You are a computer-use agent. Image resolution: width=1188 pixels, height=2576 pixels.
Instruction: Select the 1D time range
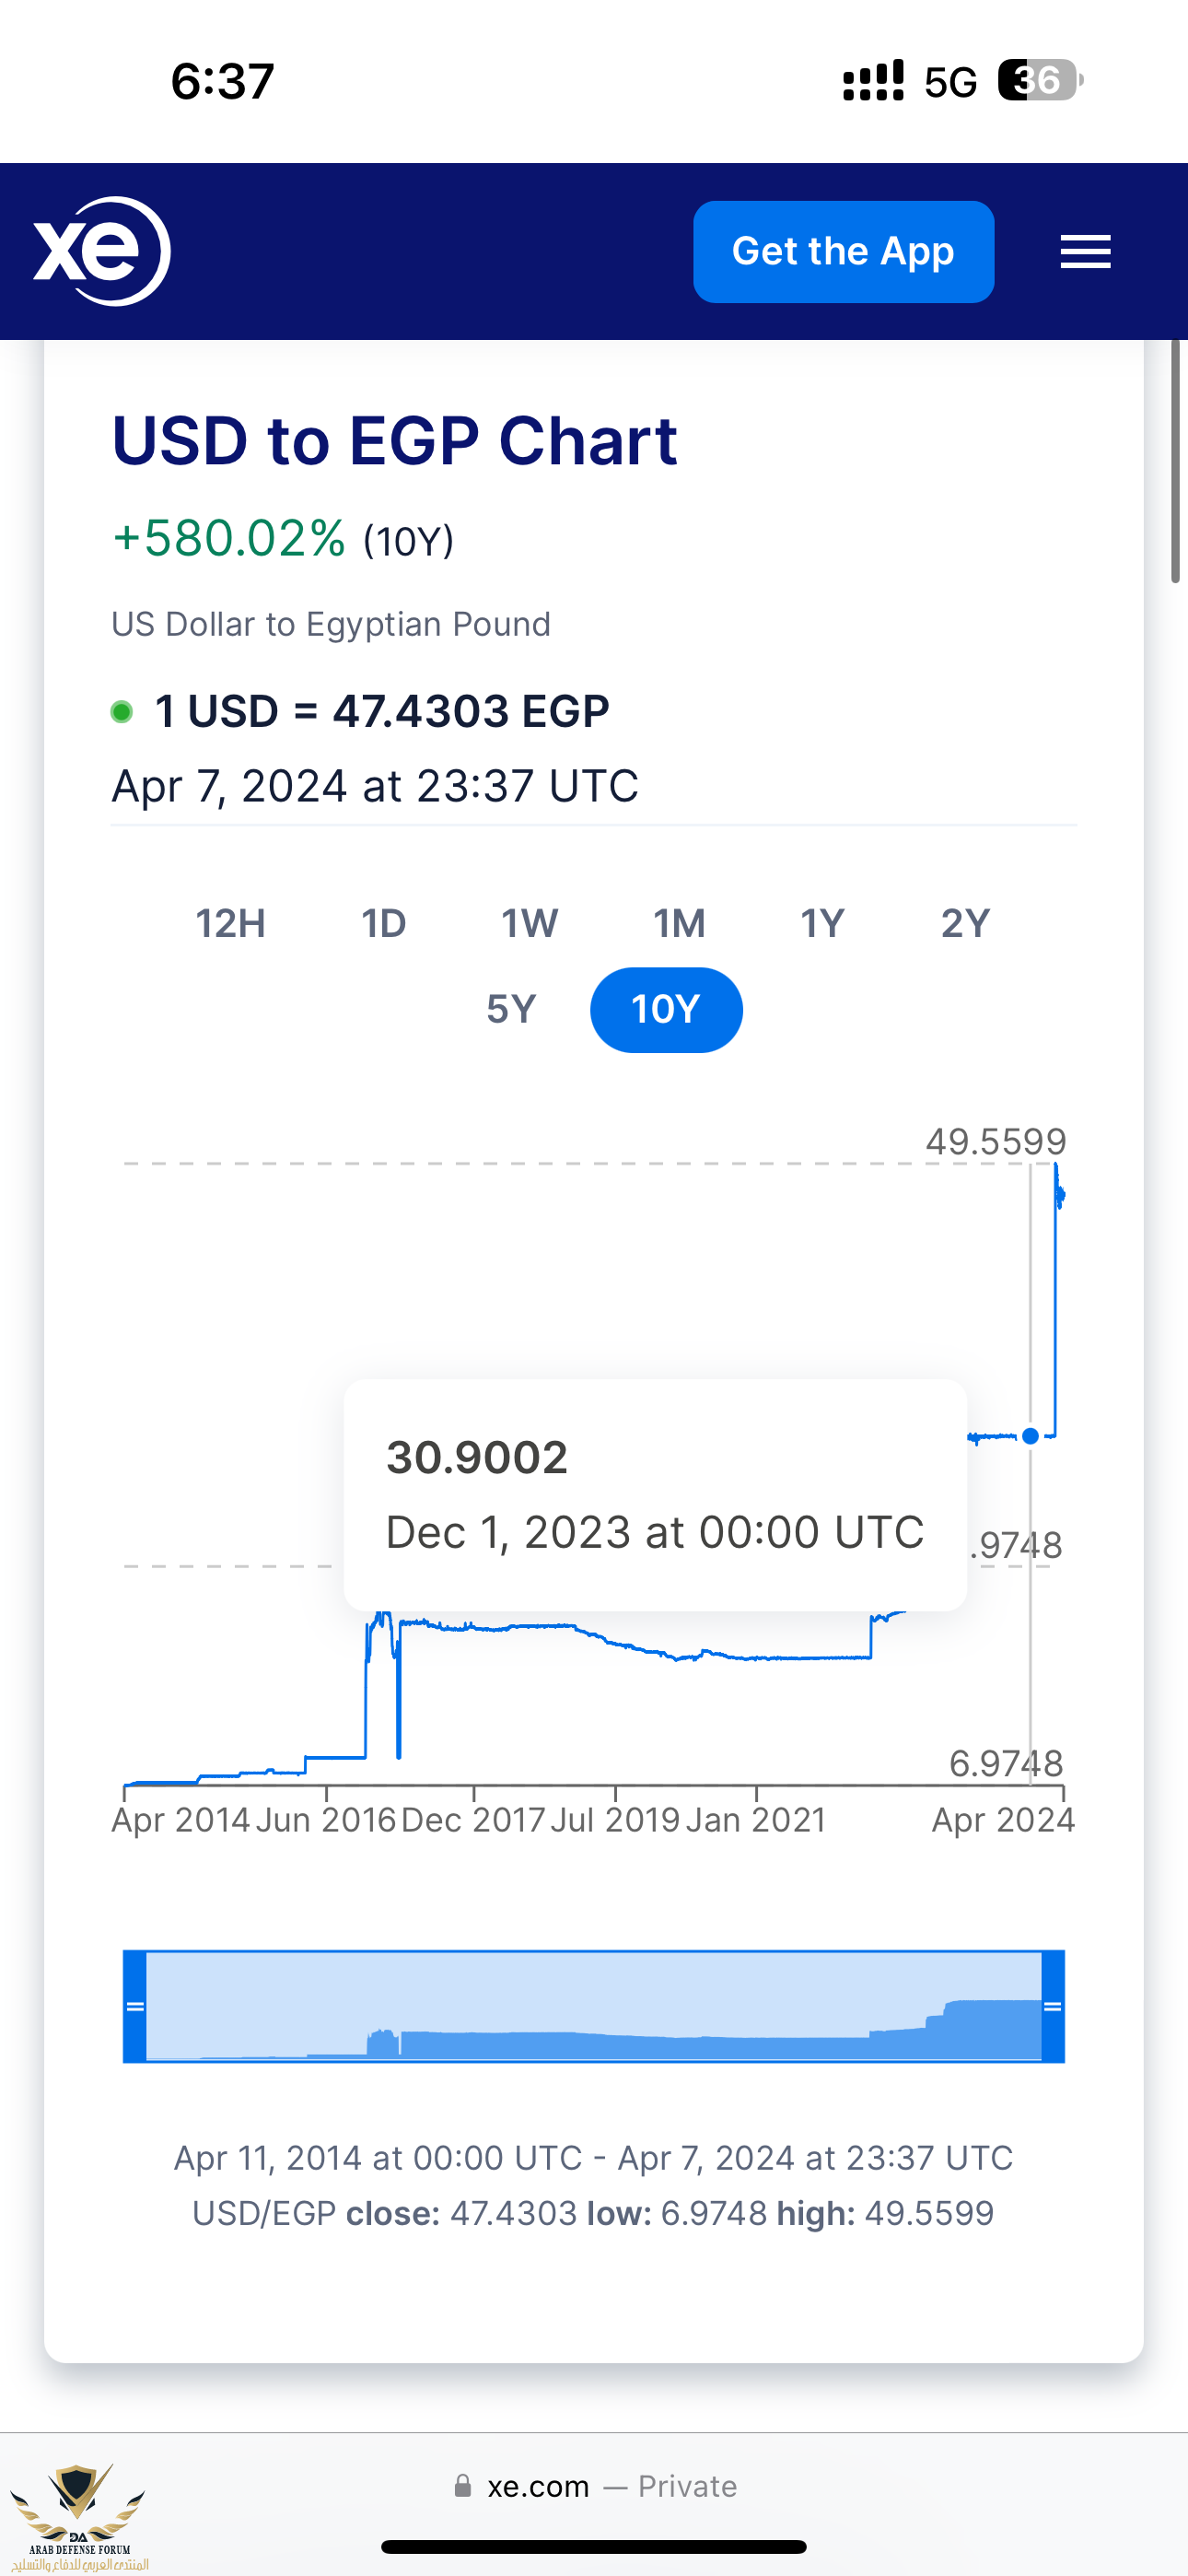click(x=383, y=923)
